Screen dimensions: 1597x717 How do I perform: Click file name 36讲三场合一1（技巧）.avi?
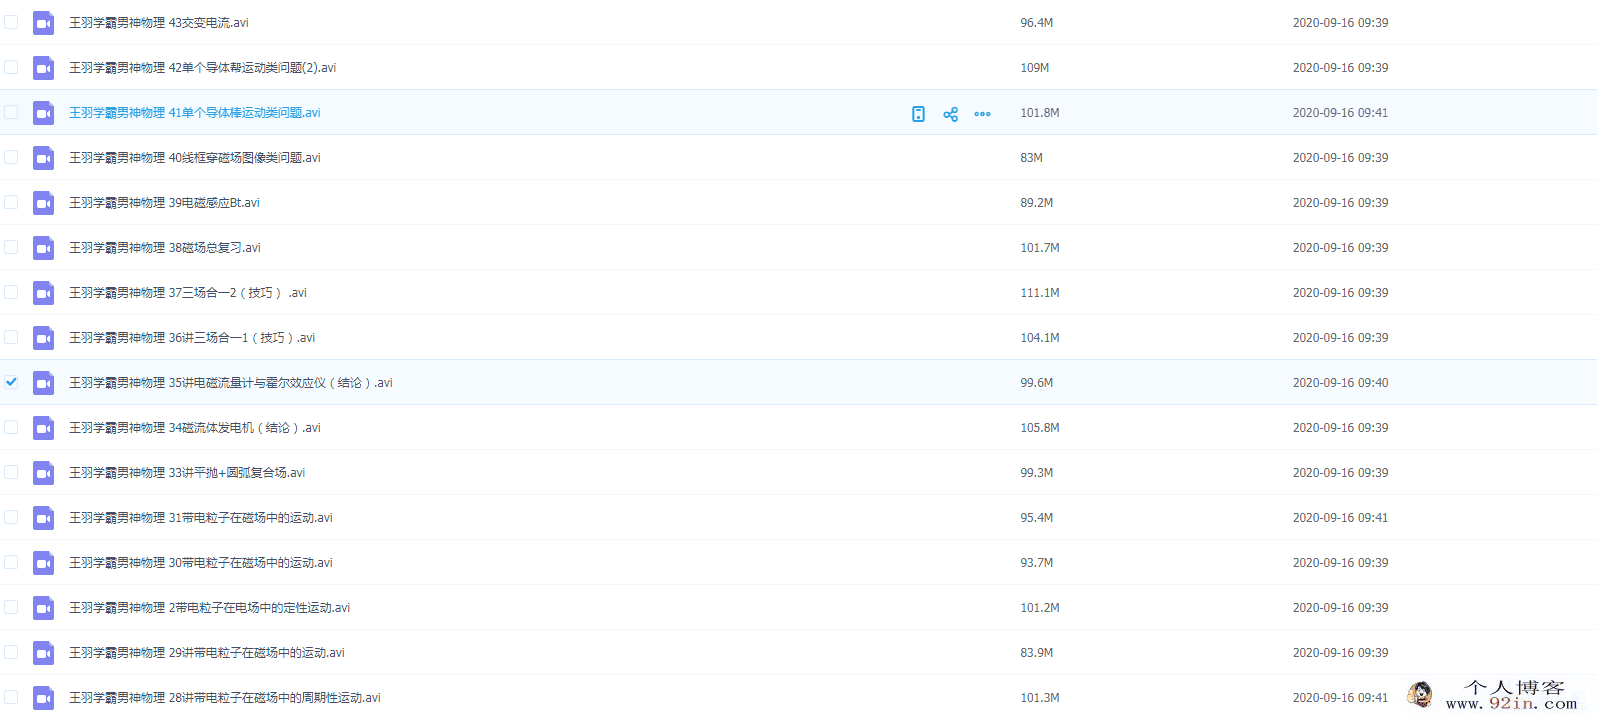pyautogui.click(x=191, y=337)
